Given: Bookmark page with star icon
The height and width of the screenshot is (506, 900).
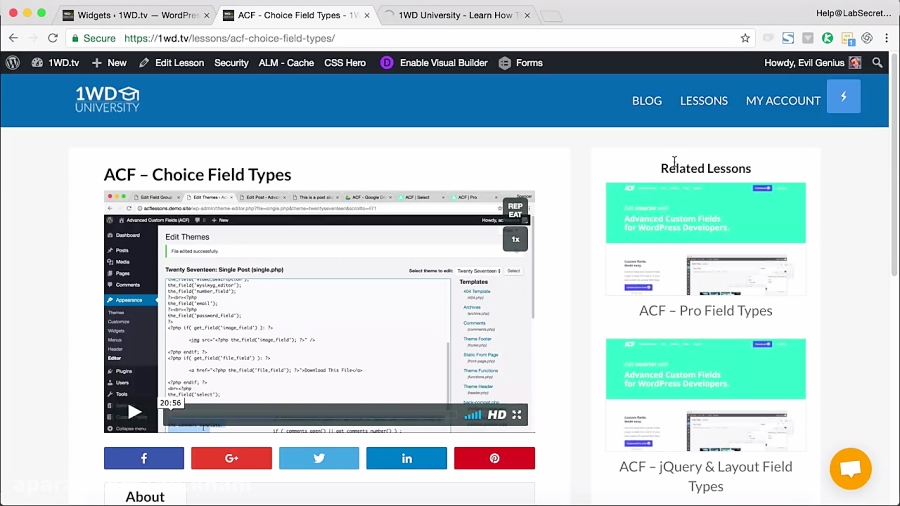Looking at the screenshot, I should (x=745, y=38).
